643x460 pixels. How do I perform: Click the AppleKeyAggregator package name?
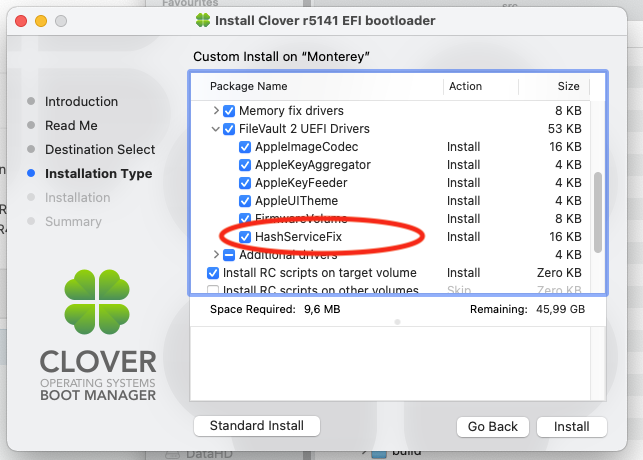[x=312, y=165]
